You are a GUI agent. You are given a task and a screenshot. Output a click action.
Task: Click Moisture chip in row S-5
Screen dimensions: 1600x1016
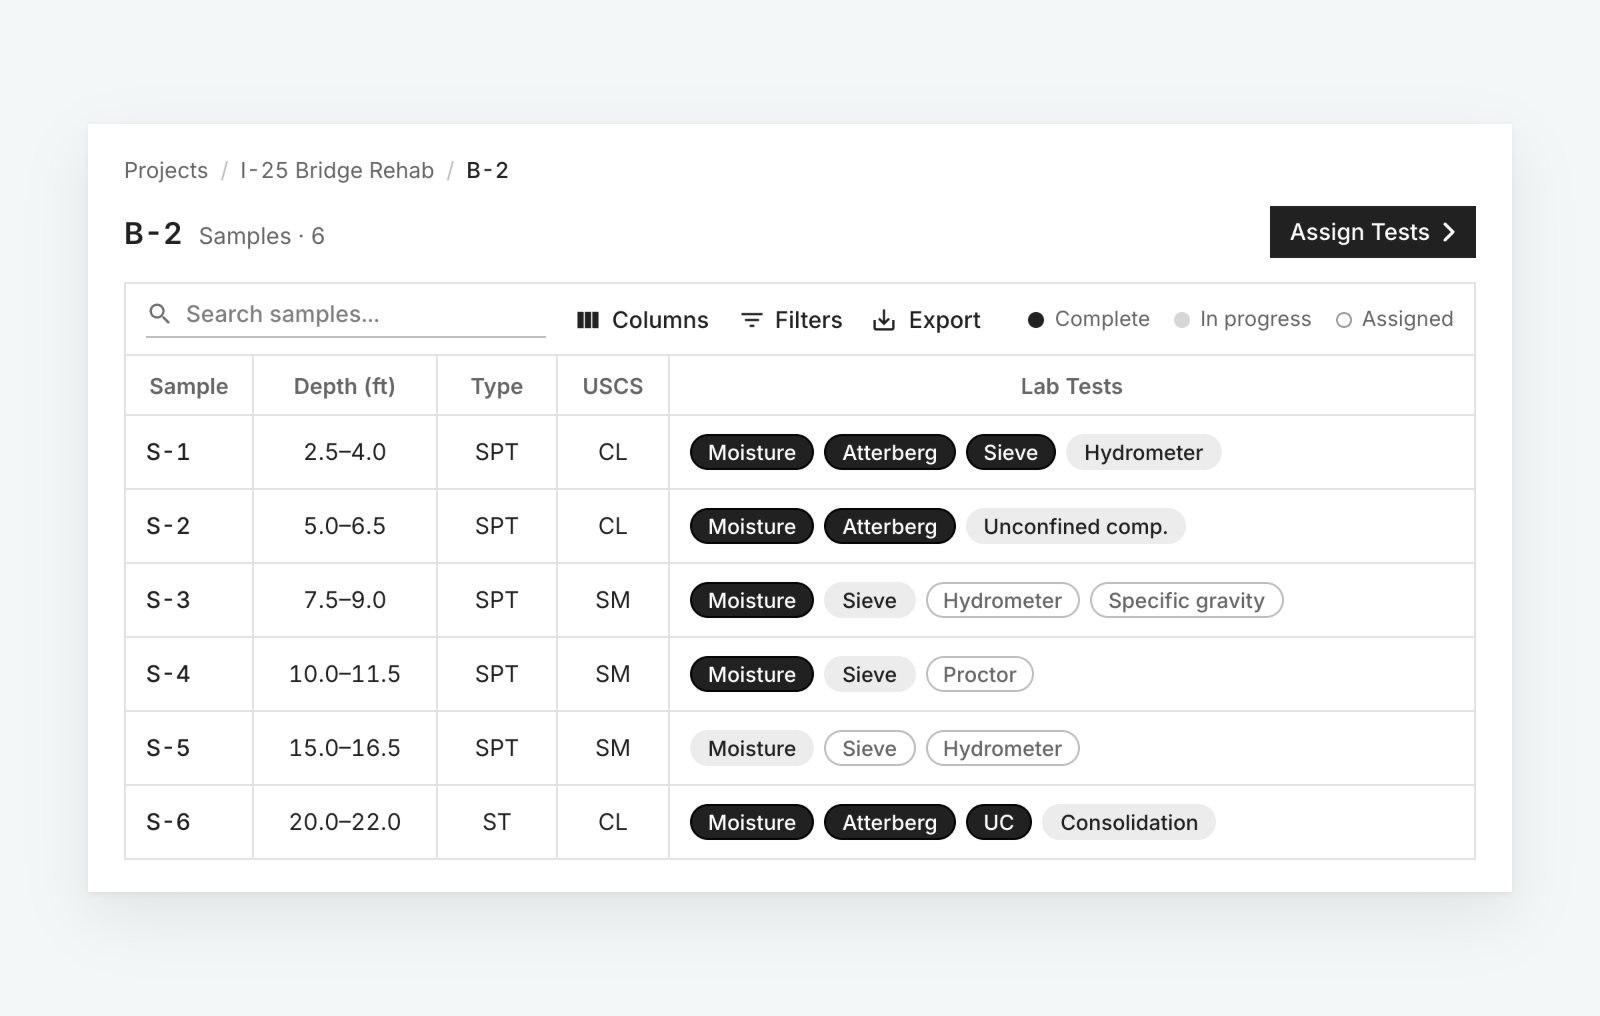click(752, 748)
